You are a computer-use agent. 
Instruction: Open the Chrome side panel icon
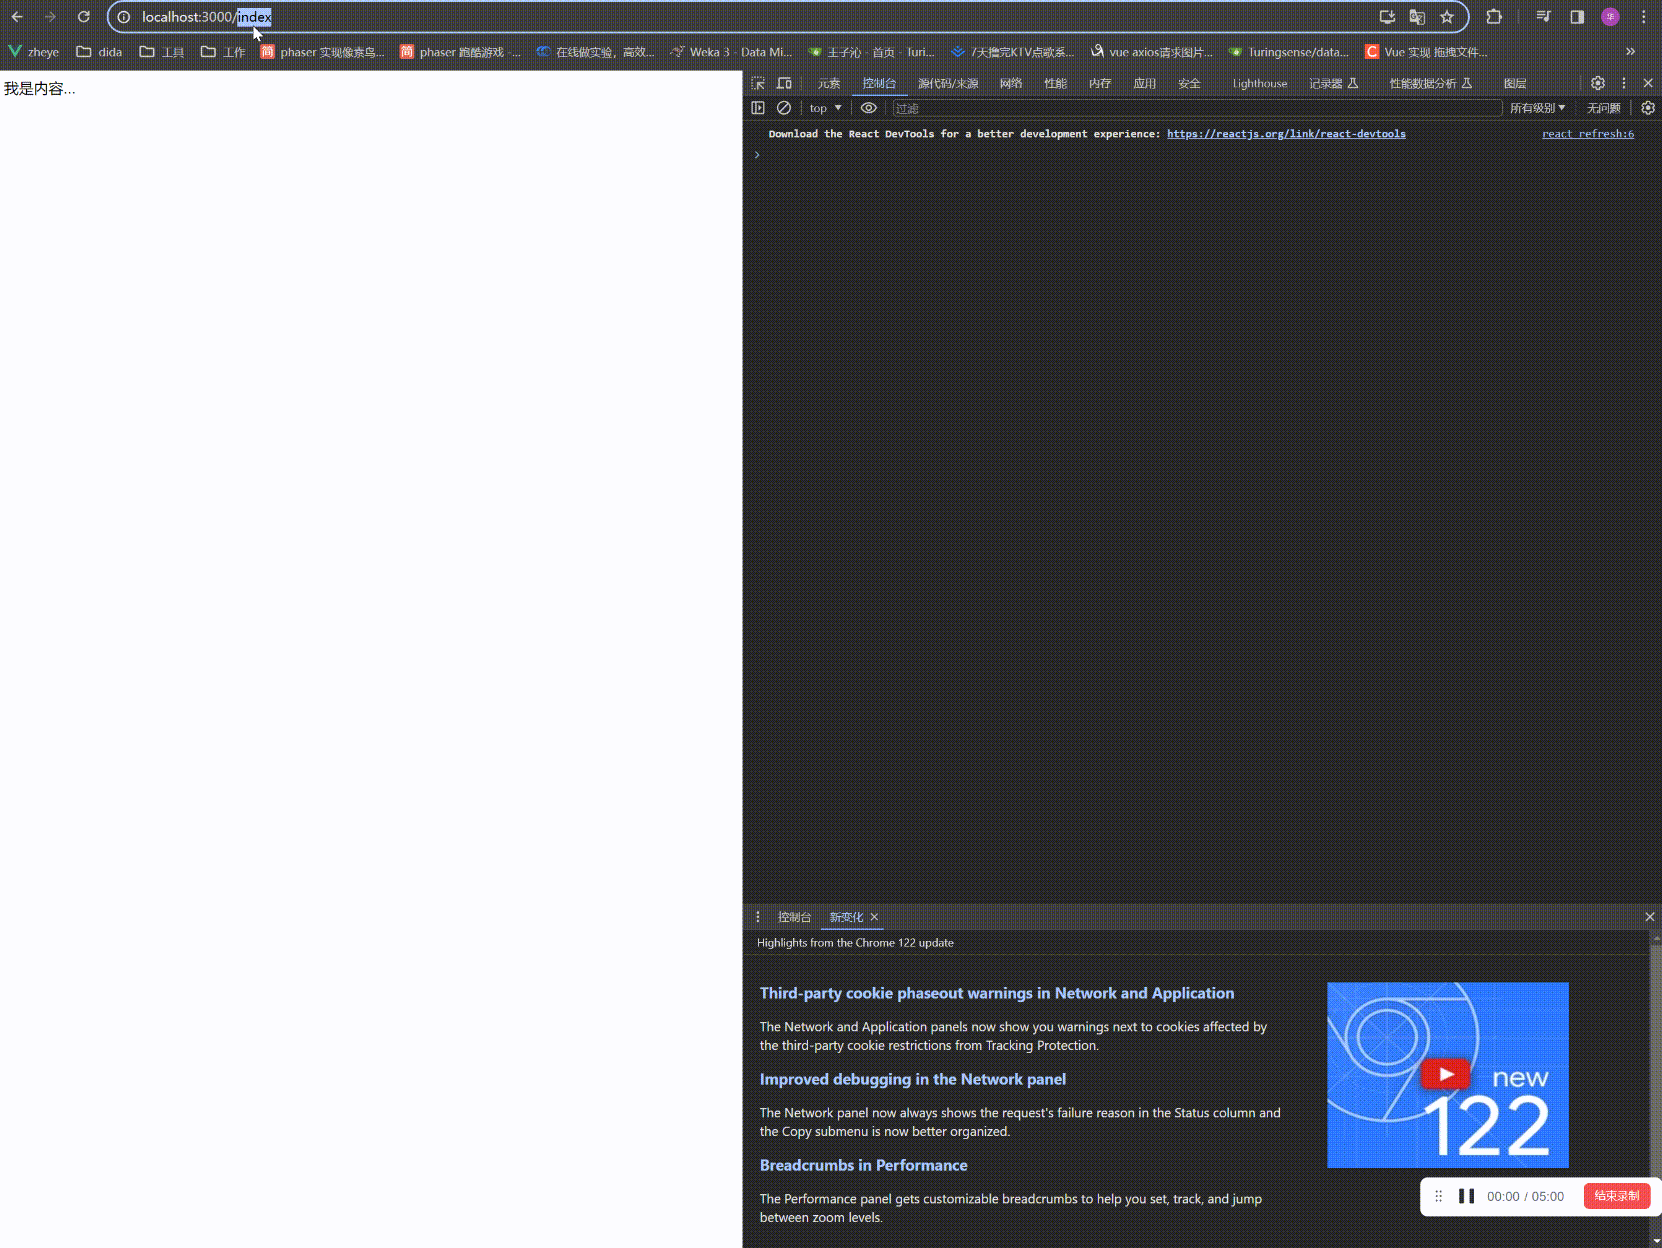point(1577,17)
